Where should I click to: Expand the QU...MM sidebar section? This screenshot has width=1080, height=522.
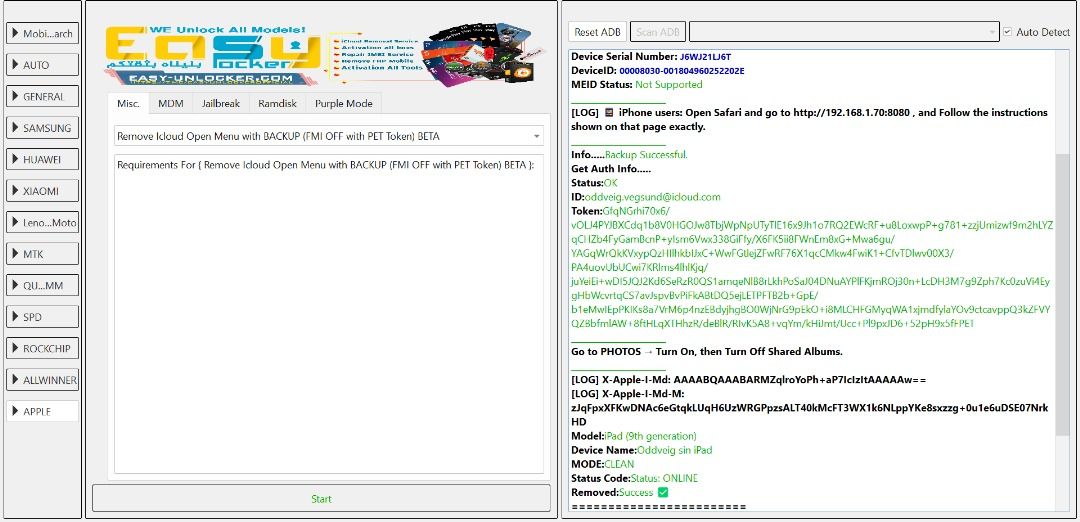[x=42, y=285]
